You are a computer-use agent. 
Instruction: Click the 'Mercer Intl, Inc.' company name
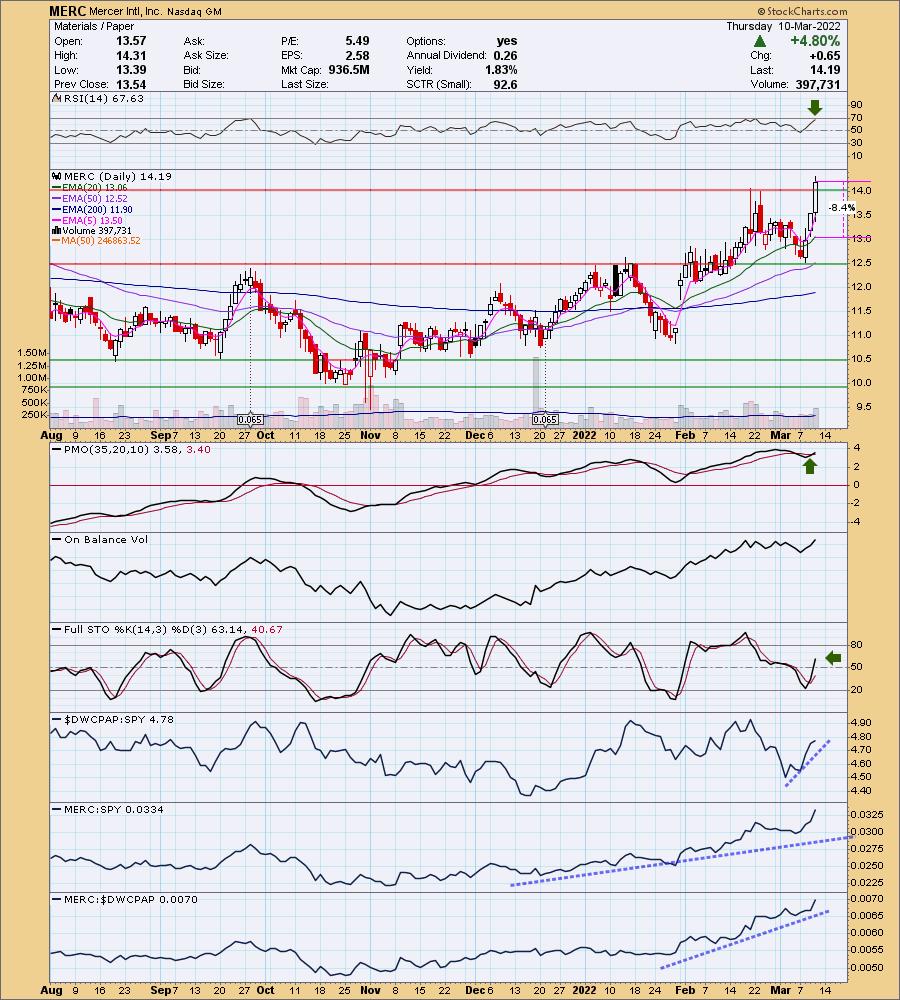[x=125, y=11]
